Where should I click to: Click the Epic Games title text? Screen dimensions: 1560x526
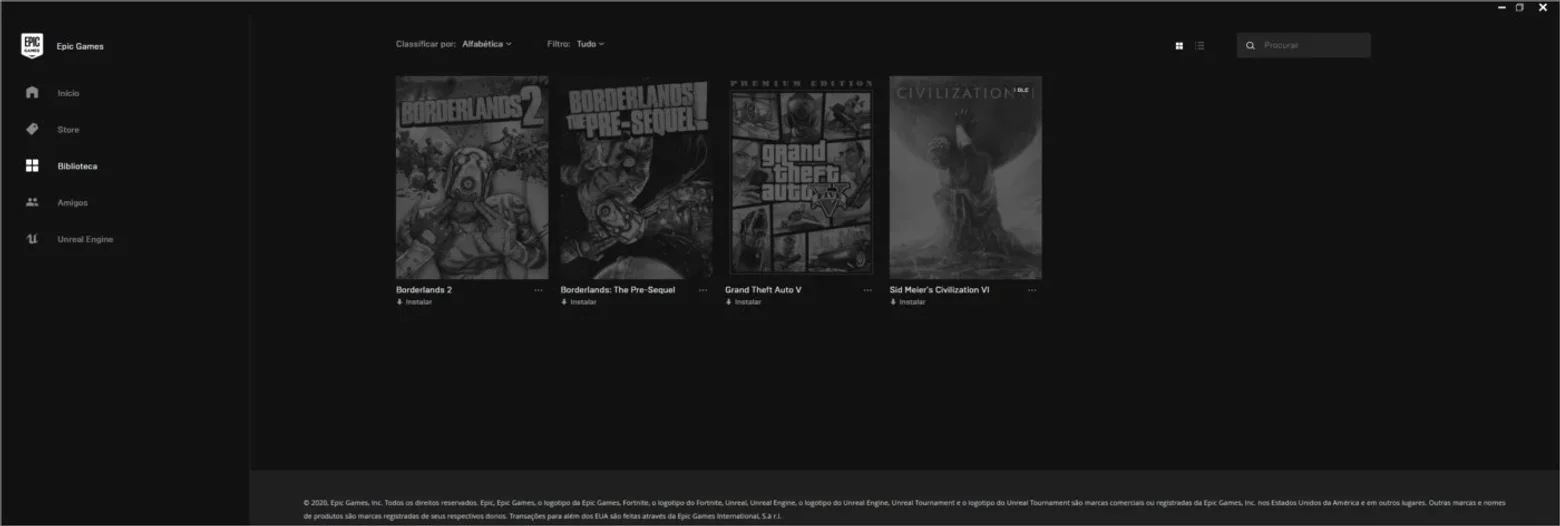coord(80,46)
